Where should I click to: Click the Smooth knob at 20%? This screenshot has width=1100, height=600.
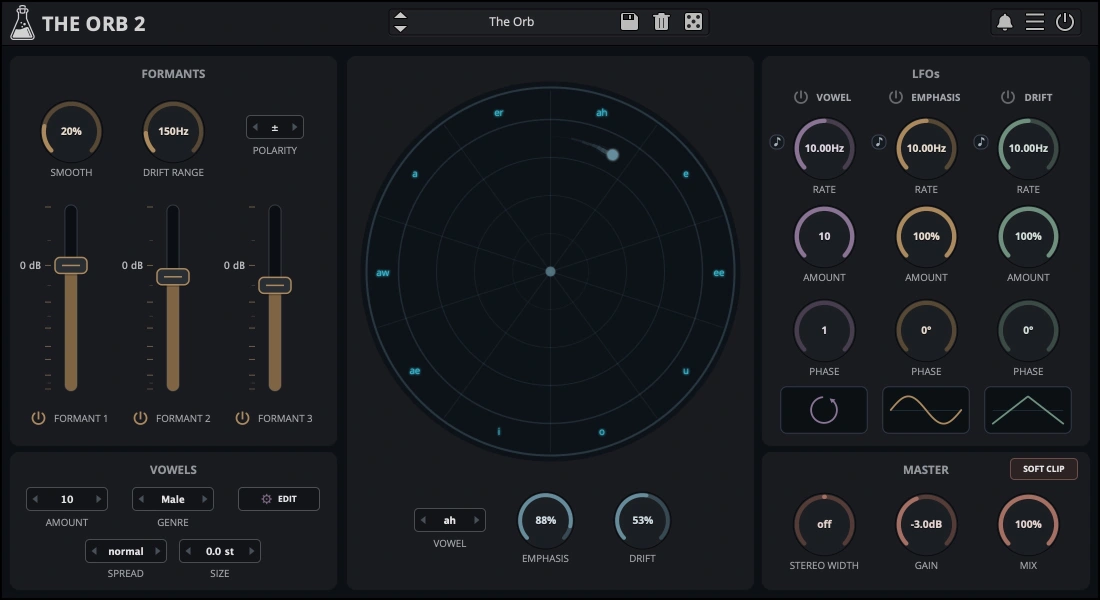(71, 131)
